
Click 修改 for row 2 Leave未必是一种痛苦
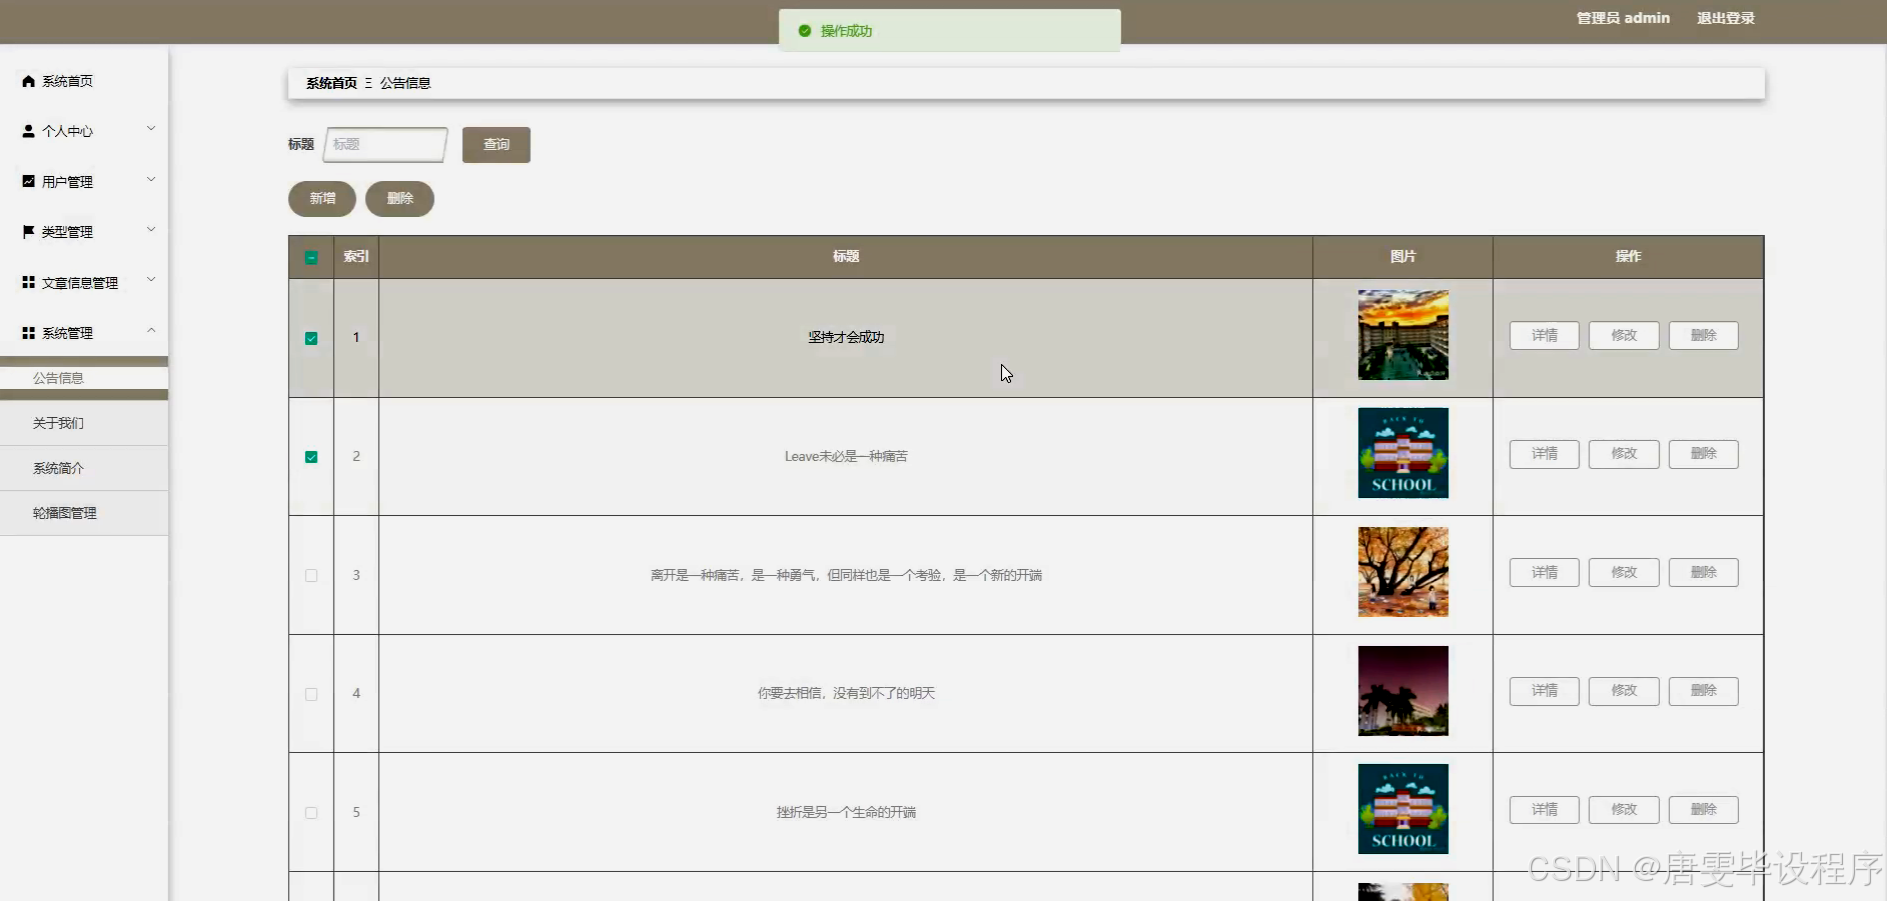tap(1624, 454)
